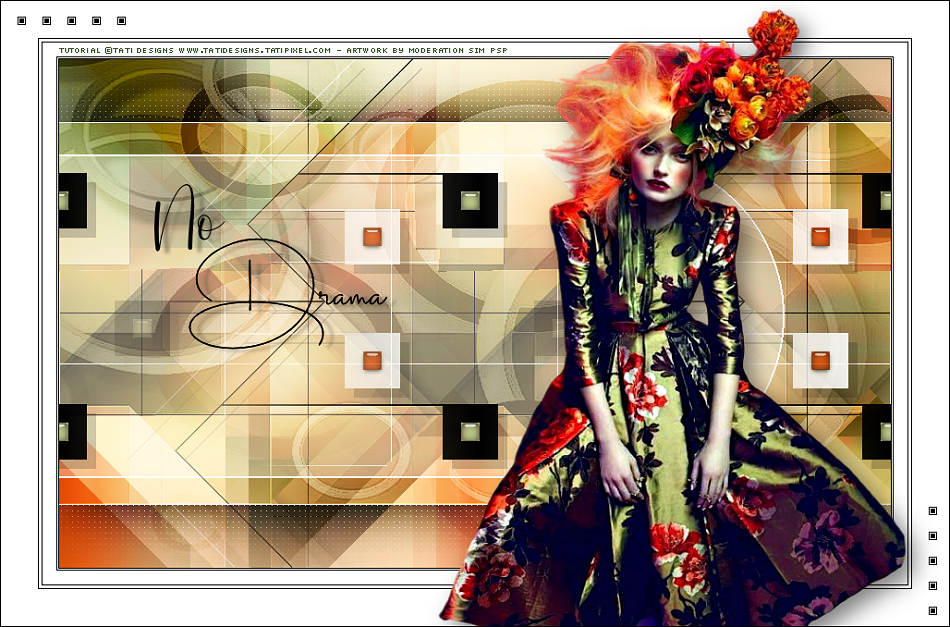Viewport: 950px width, 627px height.
Task: Click the "No" script text
Action: pos(185,222)
